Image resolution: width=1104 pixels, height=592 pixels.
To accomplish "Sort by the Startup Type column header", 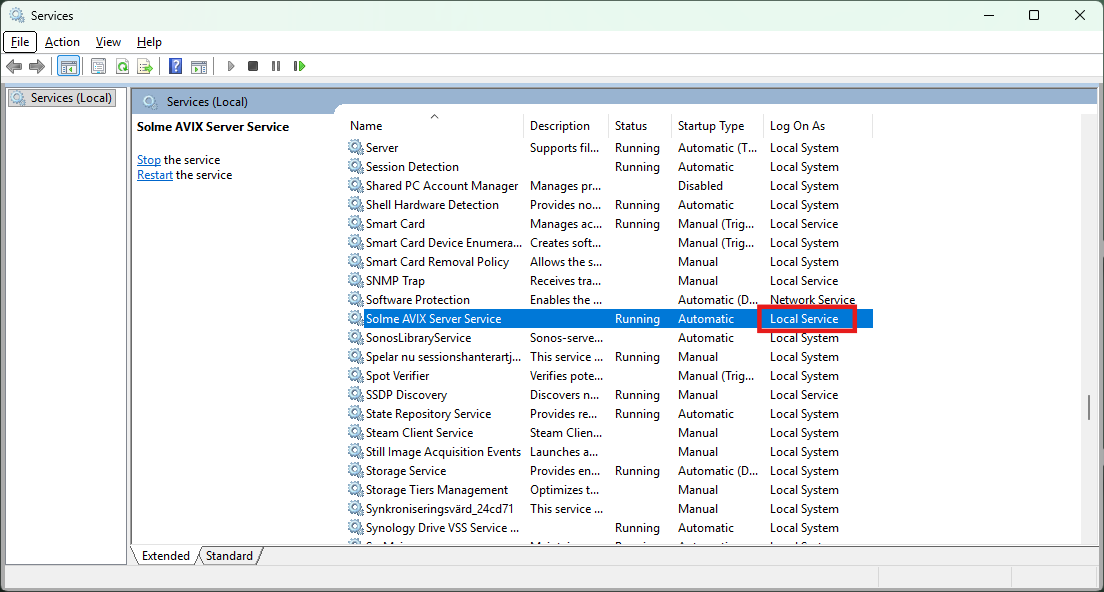I will (x=717, y=125).
